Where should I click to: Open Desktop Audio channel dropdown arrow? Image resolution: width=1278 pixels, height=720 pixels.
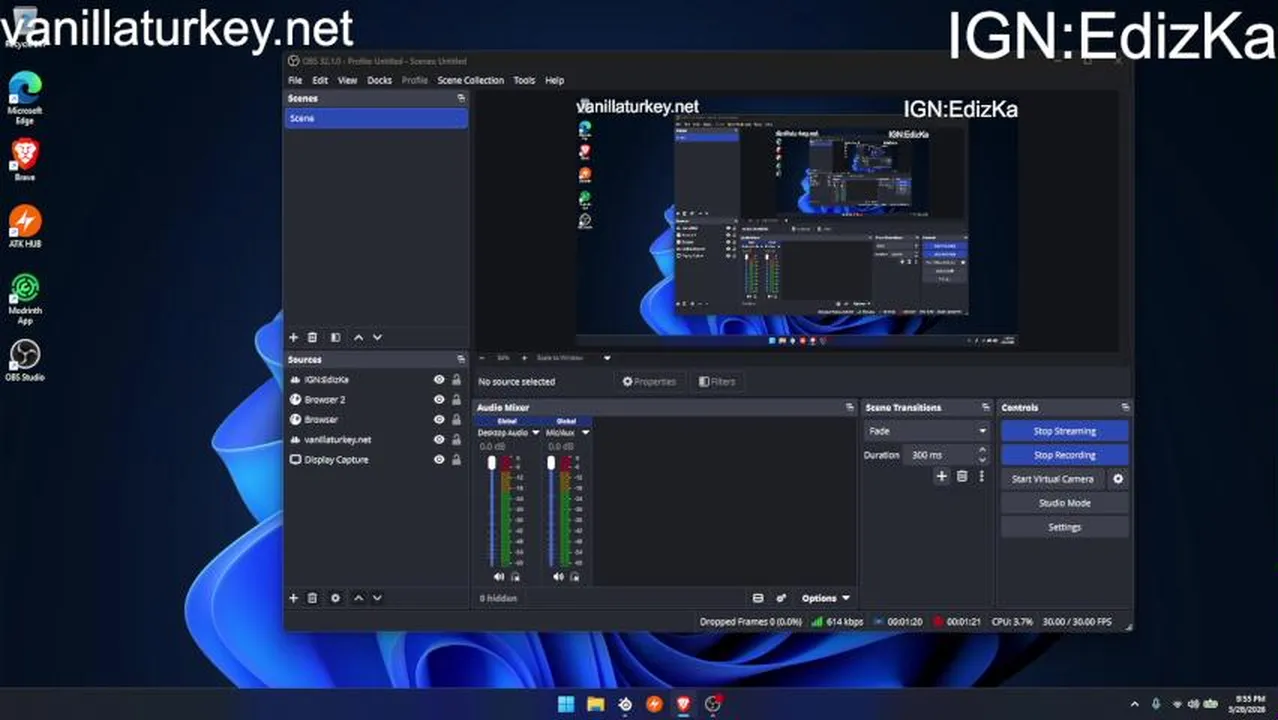536,433
